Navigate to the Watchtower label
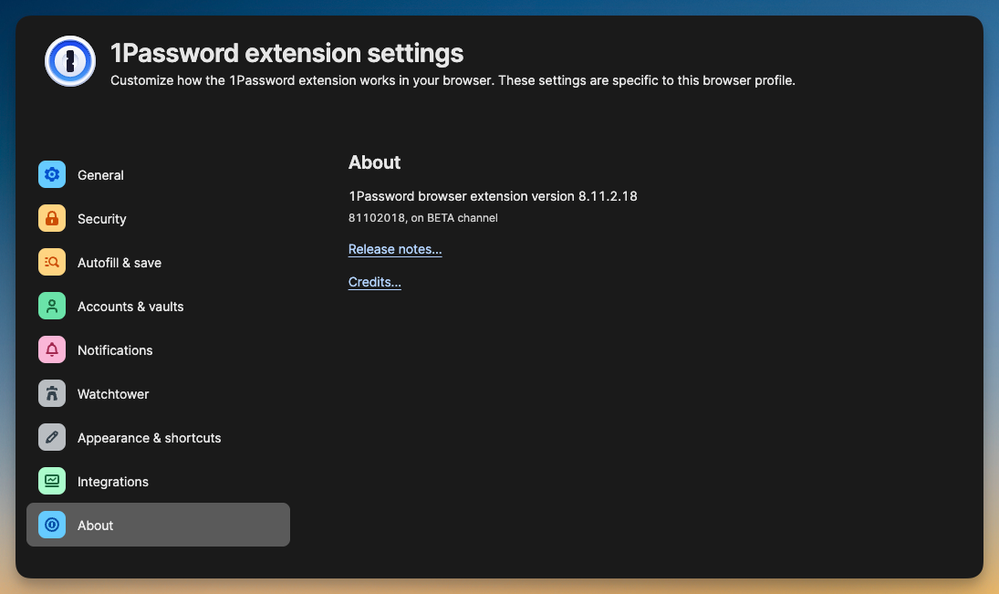The image size is (999, 594). point(113,394)
